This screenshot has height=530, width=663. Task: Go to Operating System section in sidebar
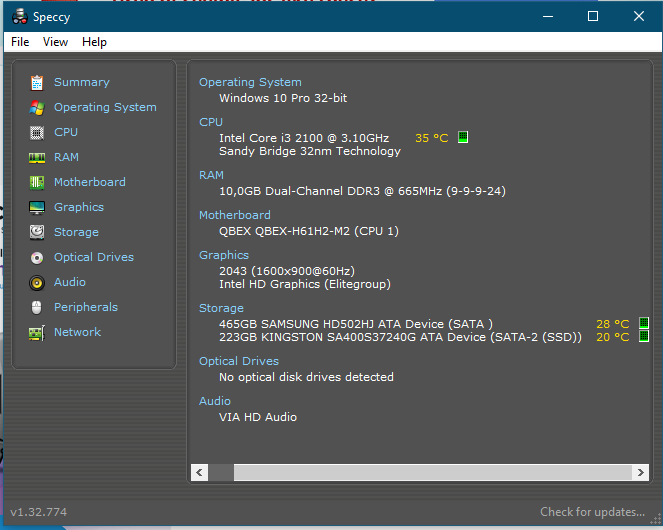[105, 107]
